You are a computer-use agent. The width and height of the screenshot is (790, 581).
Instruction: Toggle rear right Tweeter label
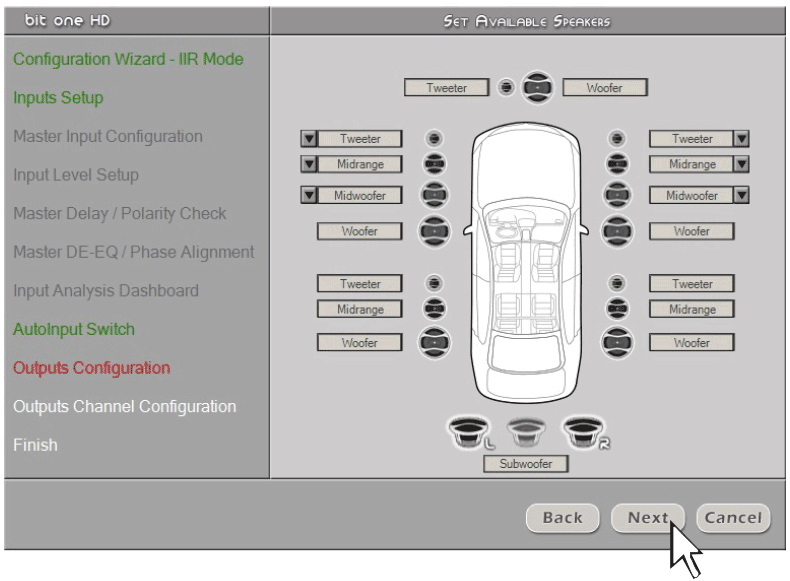692,284
